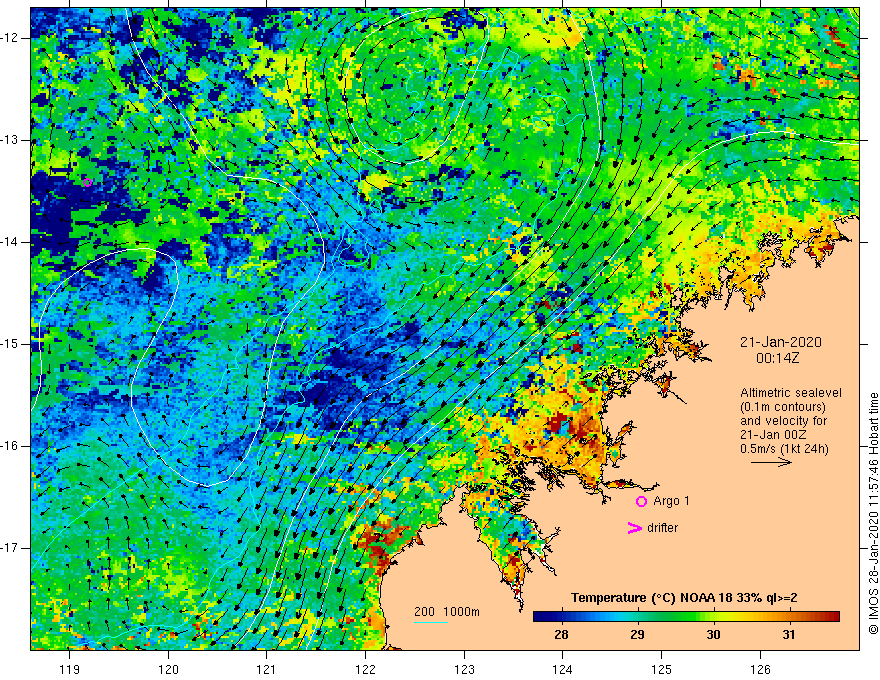
Task: Click the longitude axis label "123"
Action: (464, 669)
